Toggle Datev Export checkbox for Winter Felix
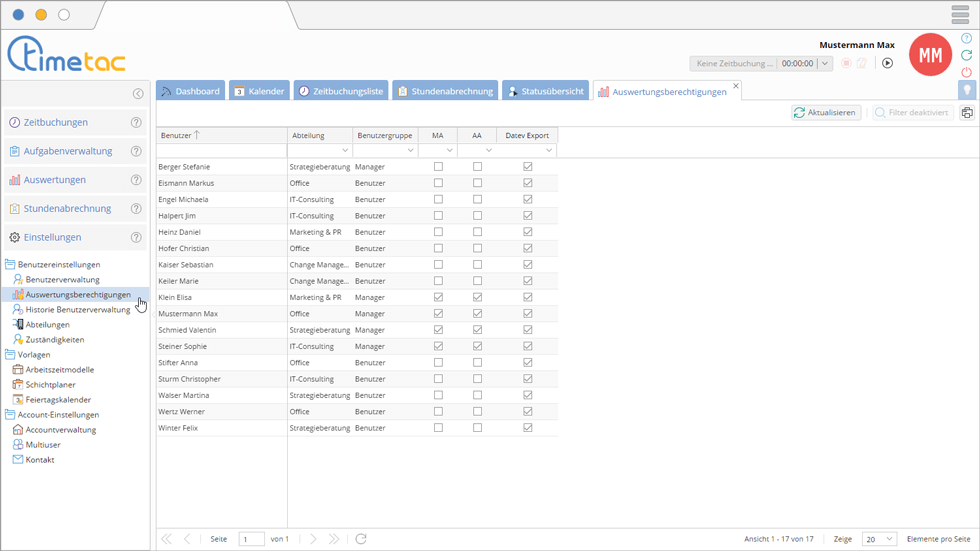Viewport: 980px width, 551px height. point(527,428)
